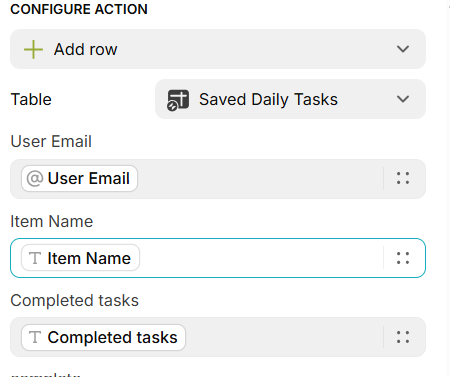
Task: Expand the Add row action dropdown
Action: [x=218, y=49]
